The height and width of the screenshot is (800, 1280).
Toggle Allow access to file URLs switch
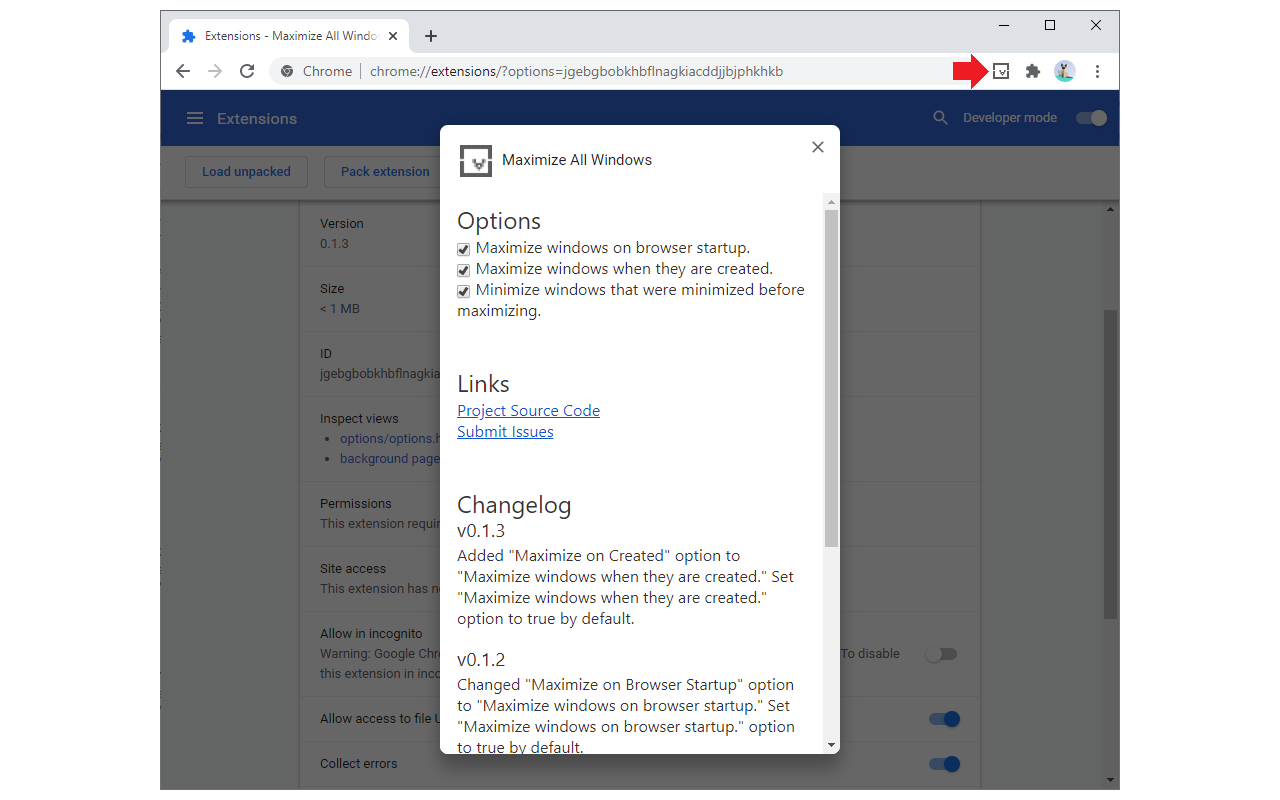944,719
